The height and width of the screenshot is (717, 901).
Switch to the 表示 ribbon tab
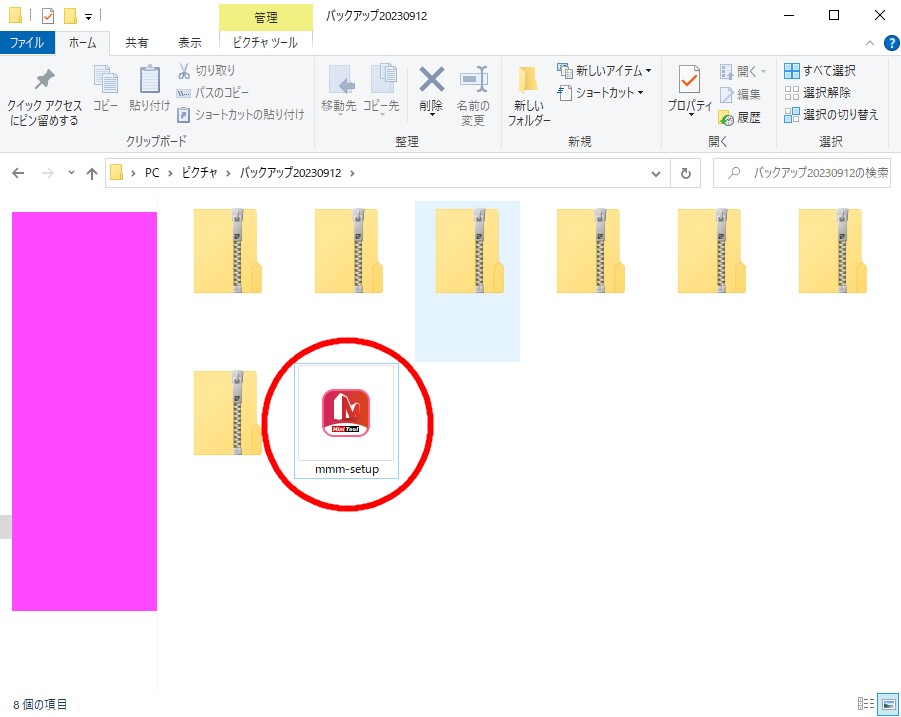click(x=189, y=42)
